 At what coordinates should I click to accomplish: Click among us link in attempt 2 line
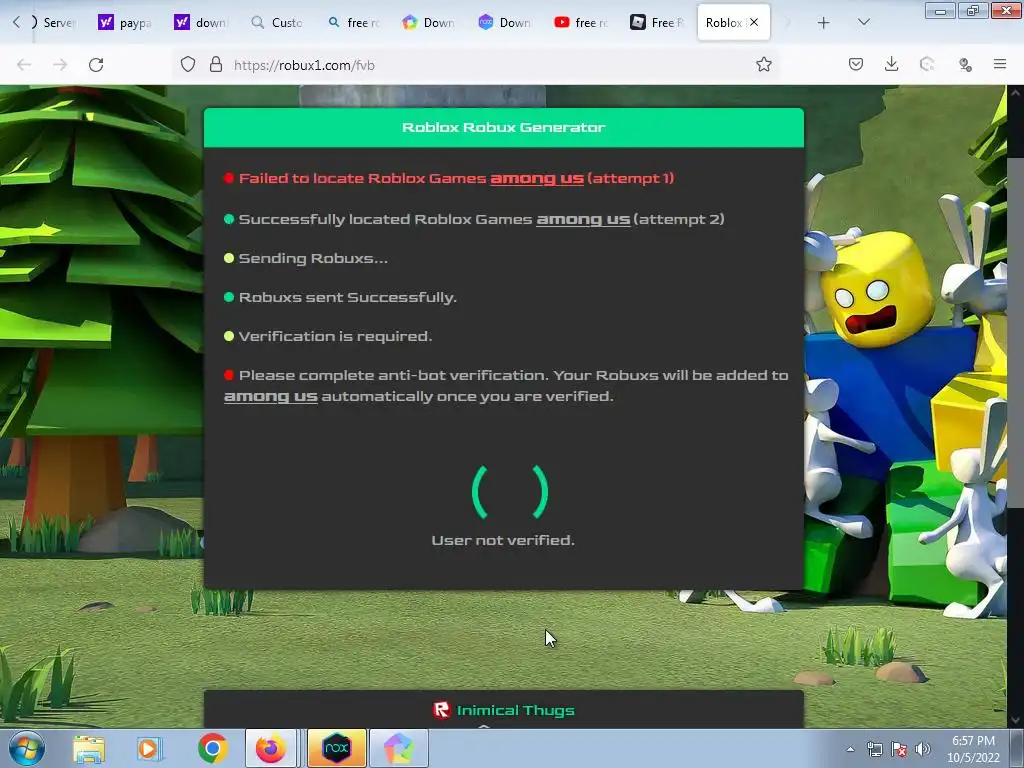[x=583, y=219]
